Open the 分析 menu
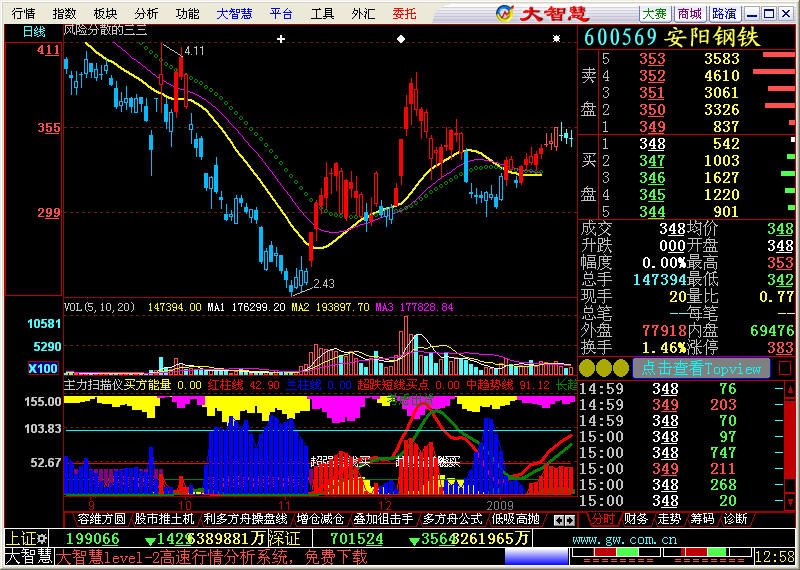The image size is (800, 570). tap(146, 13)
